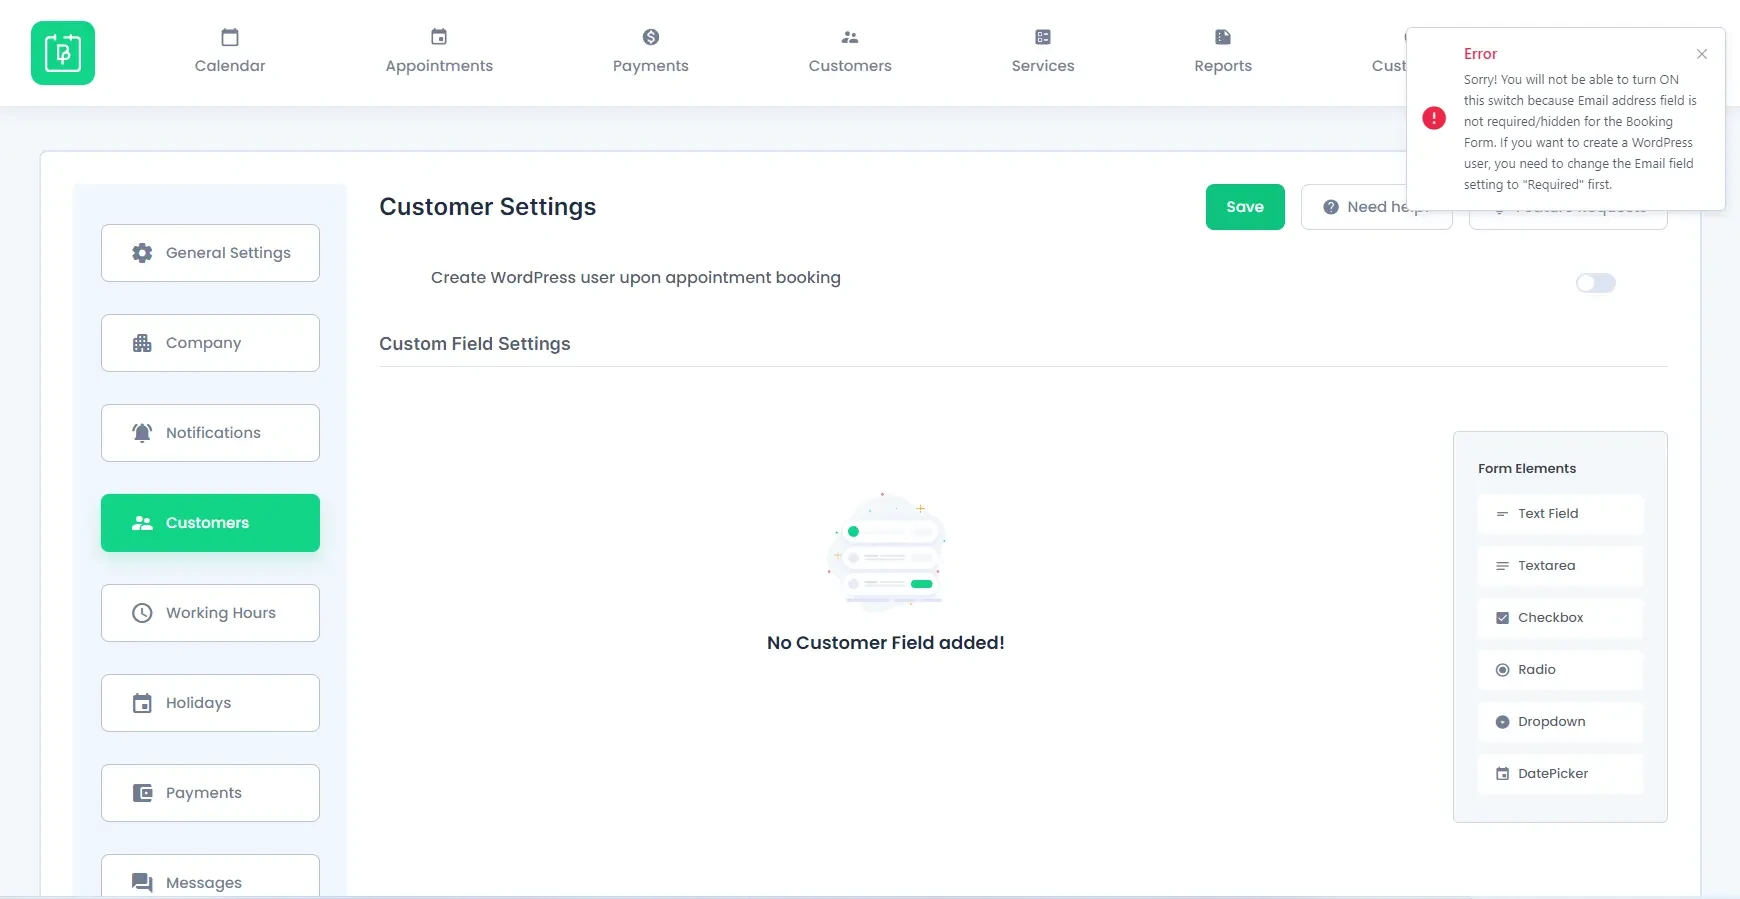Click the Holidays calendar icon in sidebar
Image resolution: width=1740 pixels, height=899 pixels.
(x=142, y=703)
